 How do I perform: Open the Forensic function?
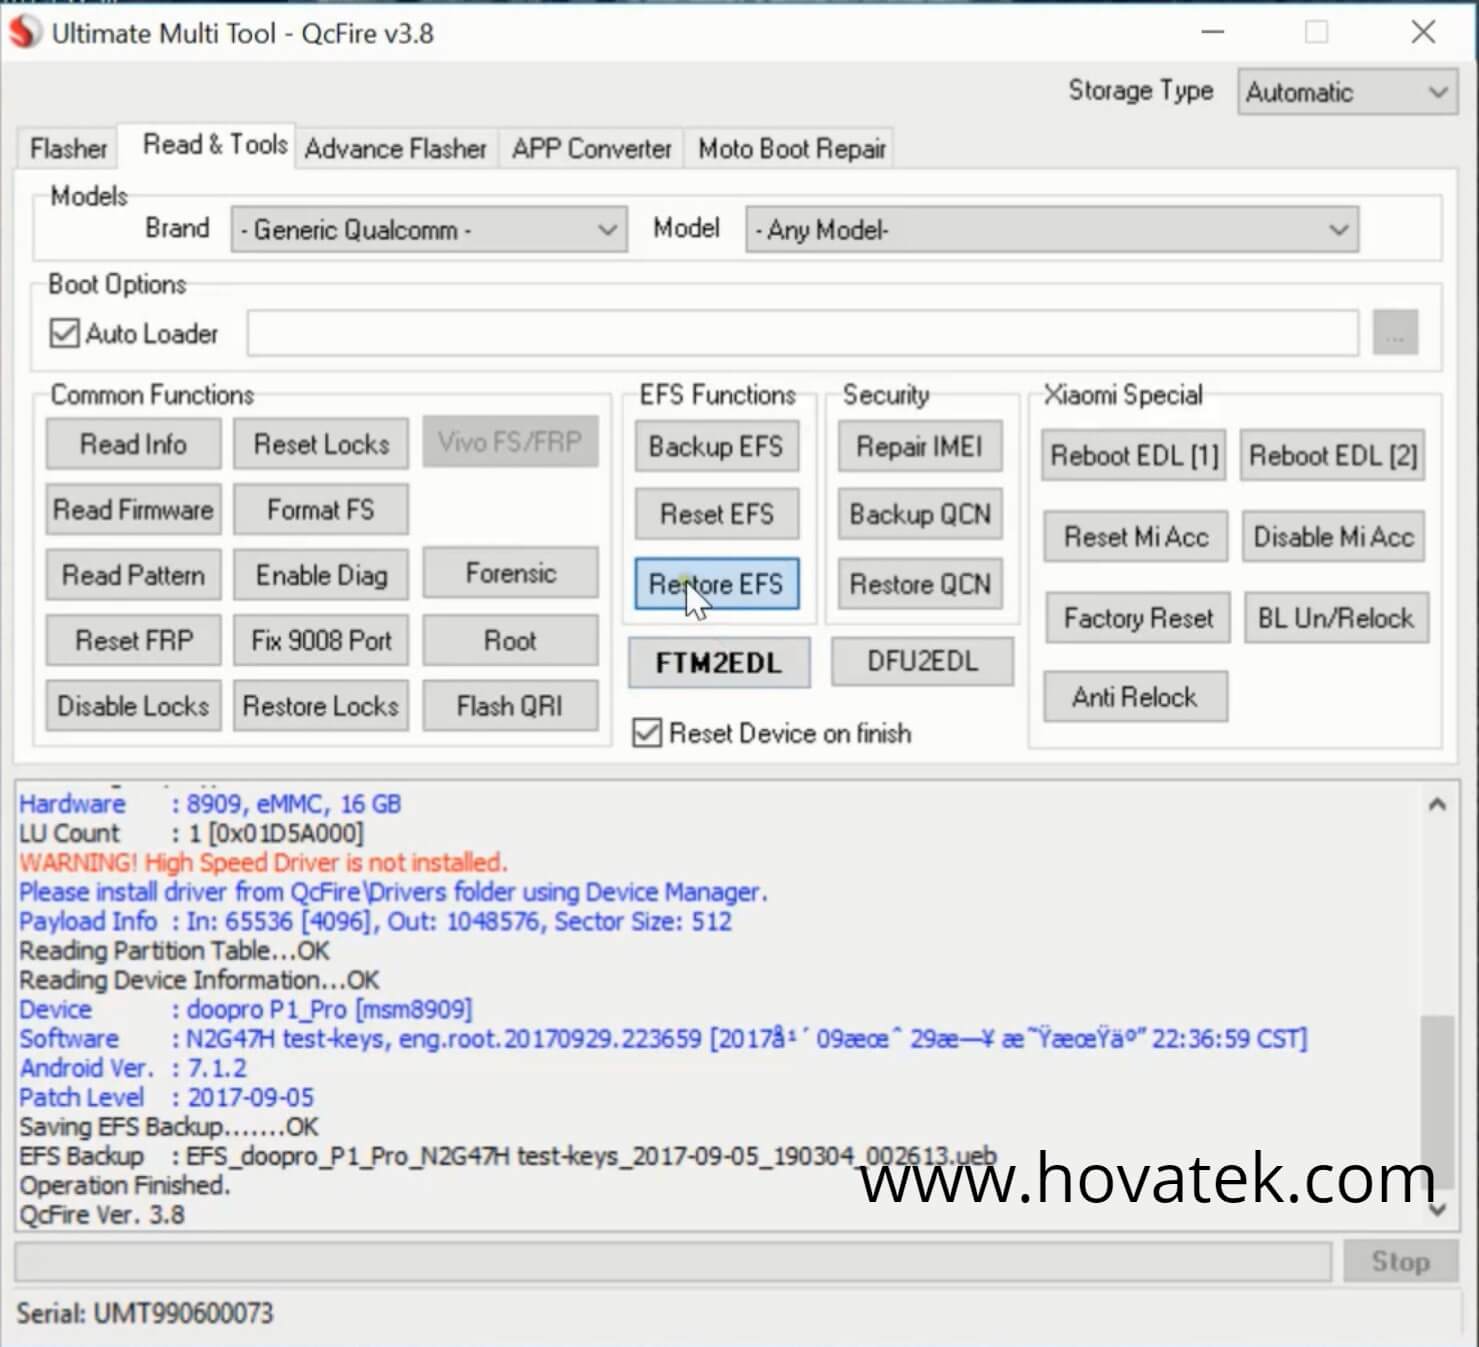click(x=511, y=573)
